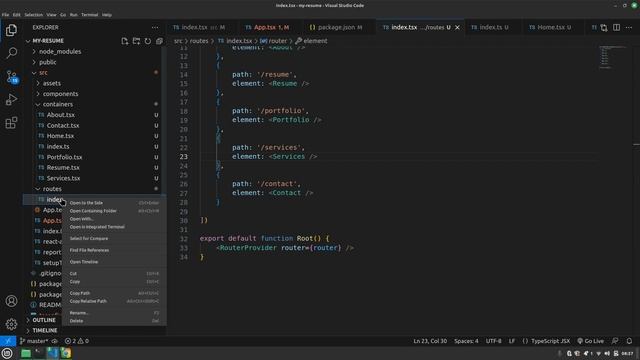Choose Rename in context menu
The height and width of the screenshot is (360, 640).
[x=114, y=313]
